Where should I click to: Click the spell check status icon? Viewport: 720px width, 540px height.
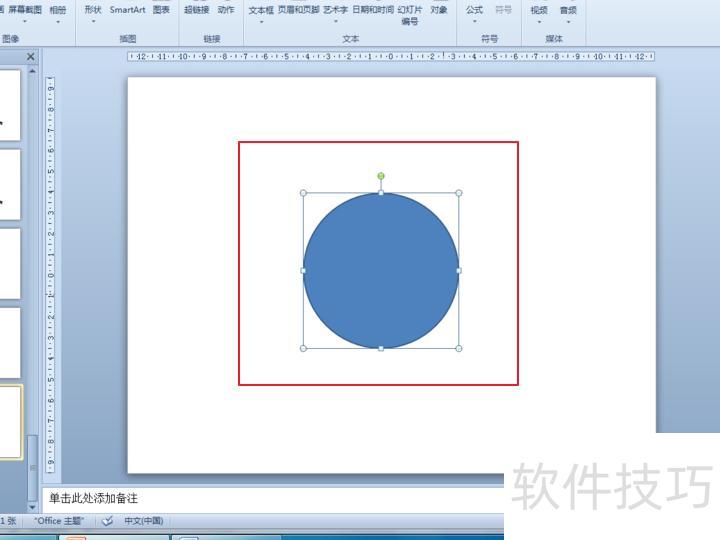pos(107,521)
